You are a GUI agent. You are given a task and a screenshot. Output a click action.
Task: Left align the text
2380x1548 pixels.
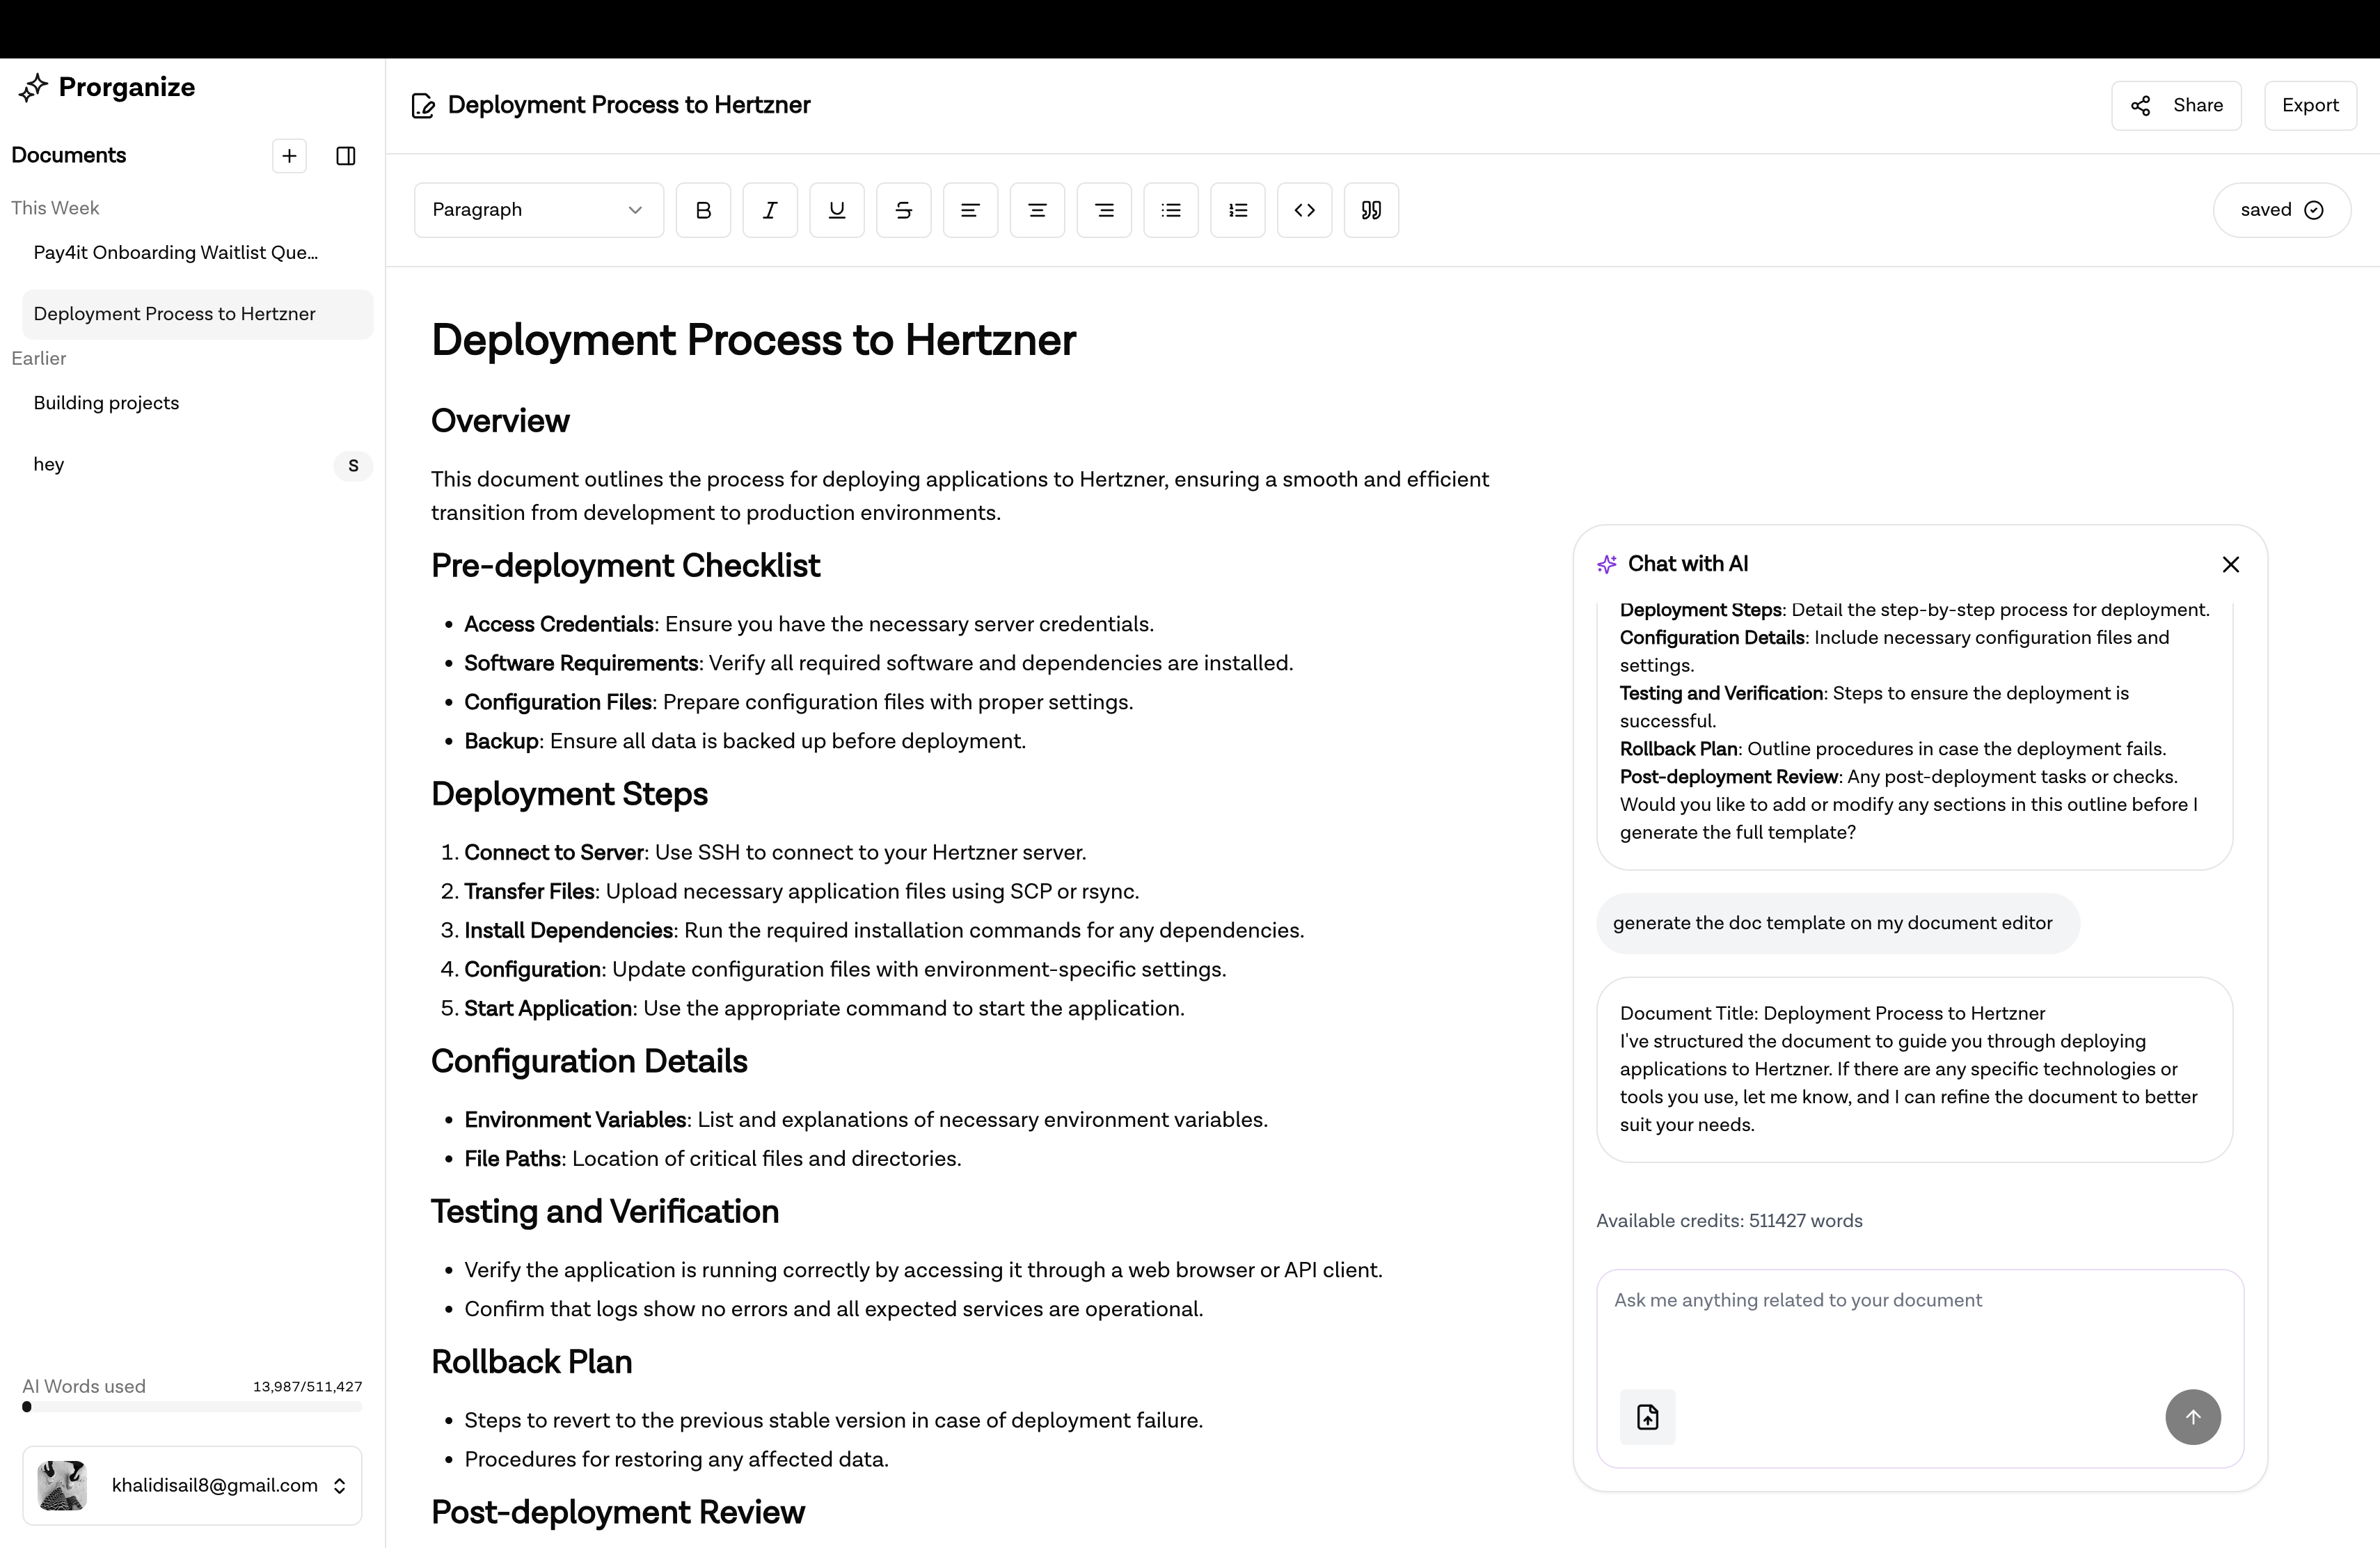click(x=970, y=210)
